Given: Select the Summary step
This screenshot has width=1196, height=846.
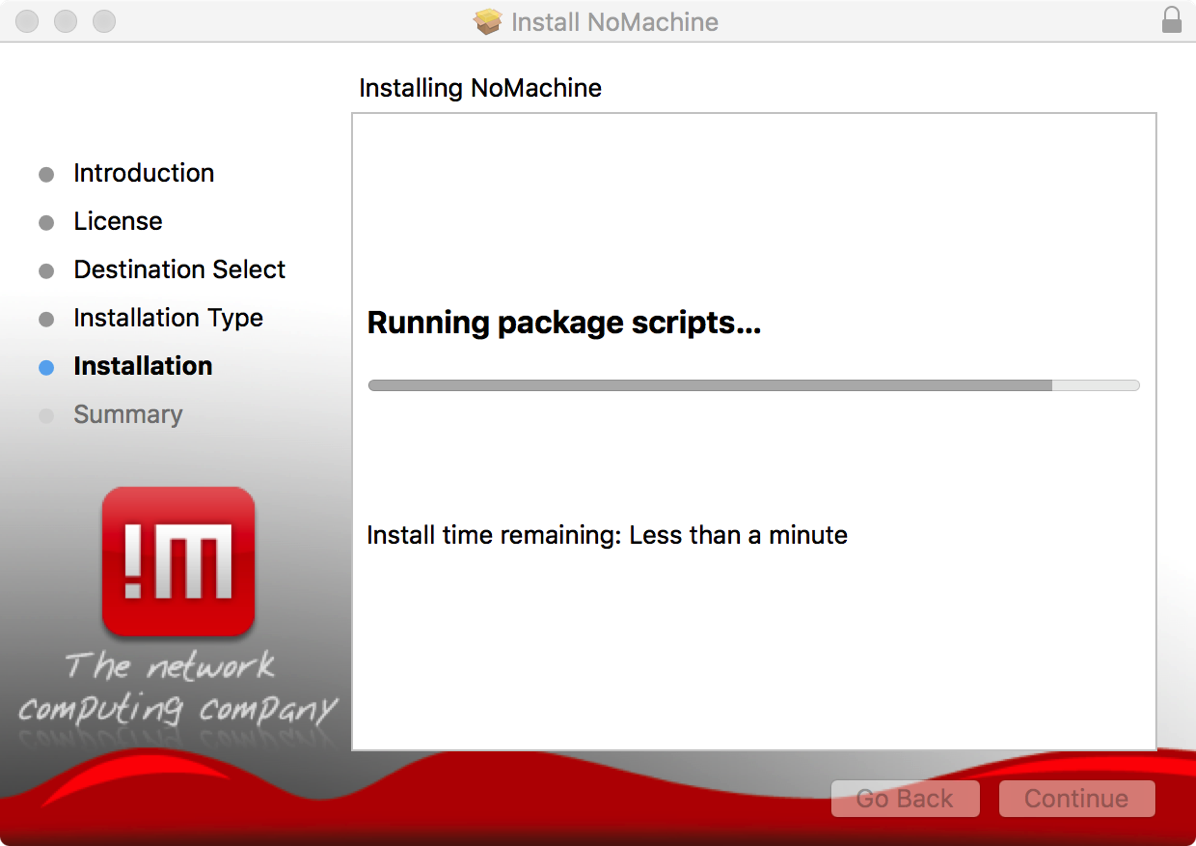Looking at the screenshot, I should tap(128, 414).
